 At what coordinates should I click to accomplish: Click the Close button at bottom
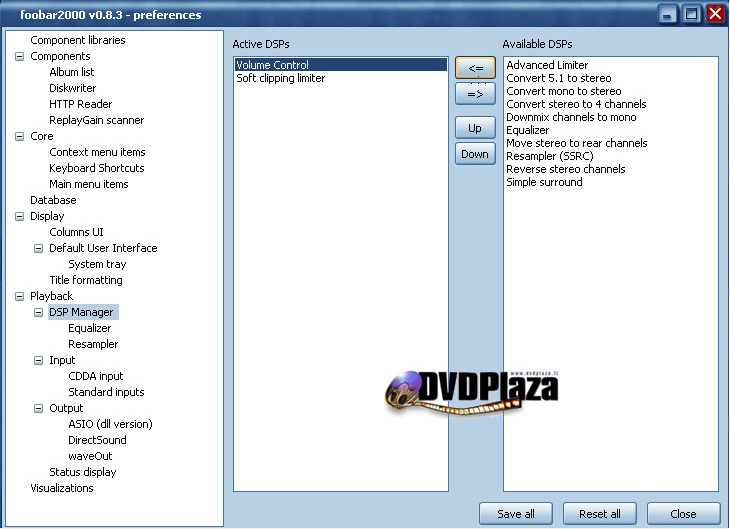683,514
